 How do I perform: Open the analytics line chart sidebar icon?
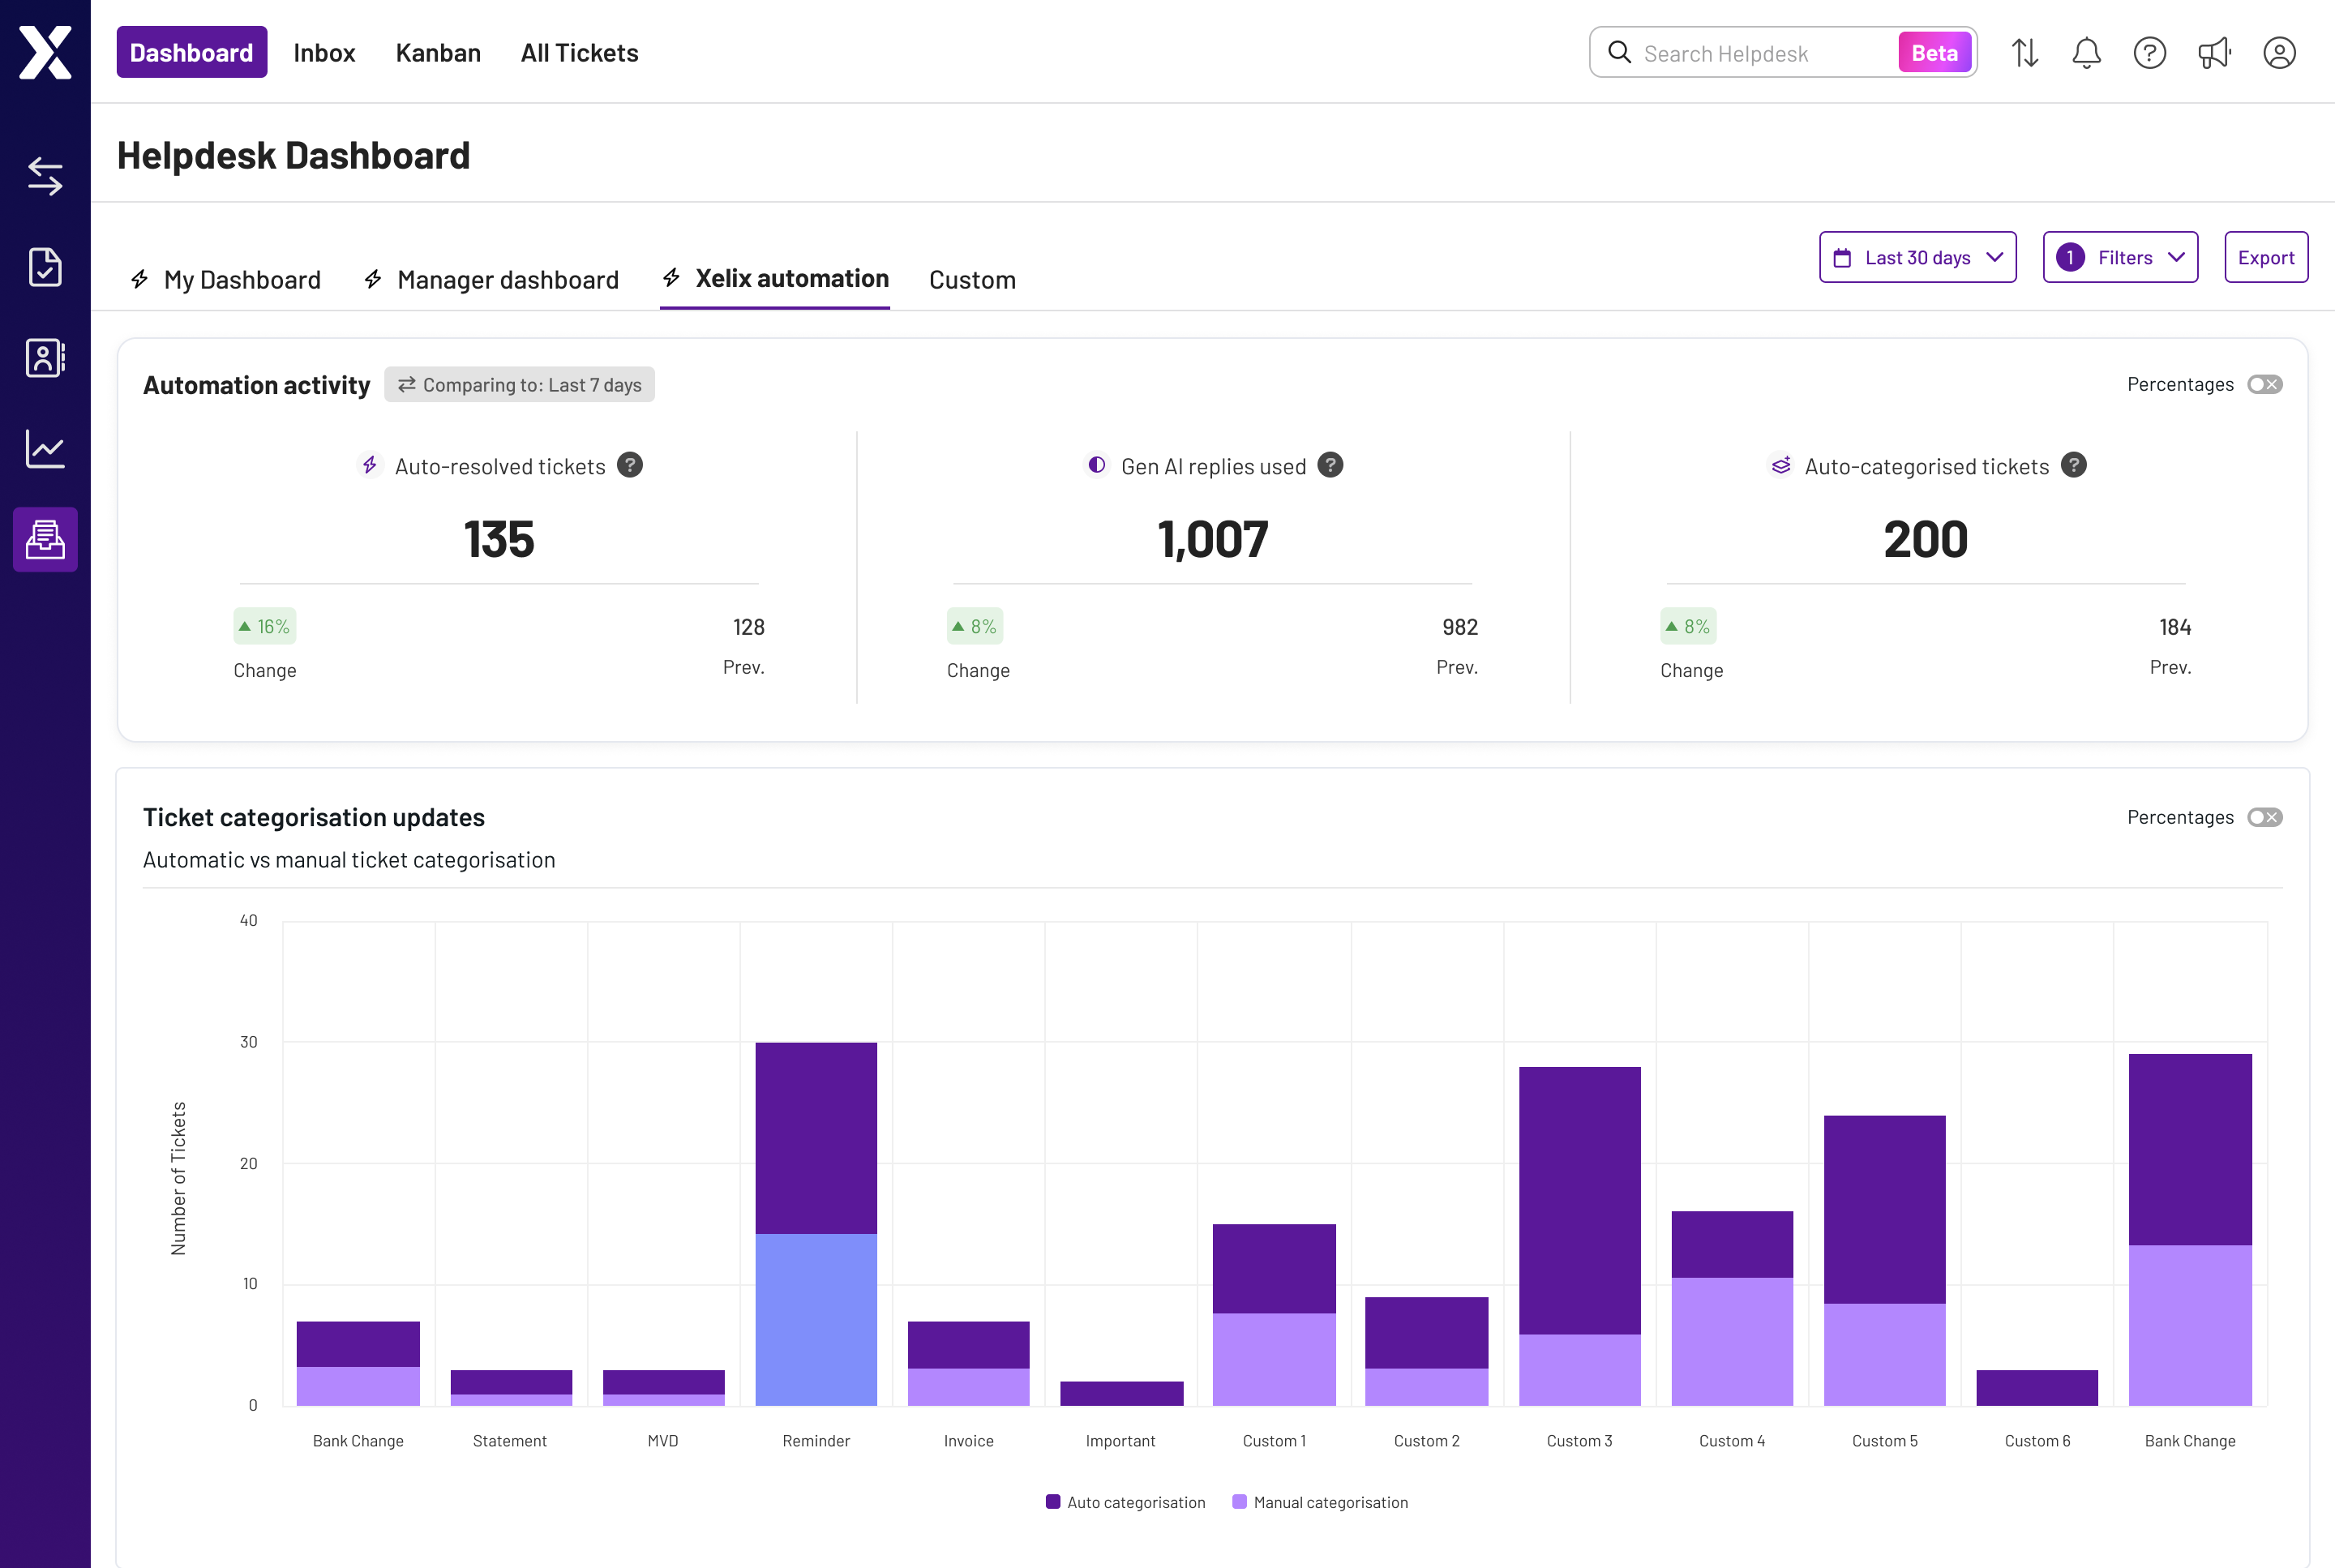pyautogui.click(x=45, y=449)
